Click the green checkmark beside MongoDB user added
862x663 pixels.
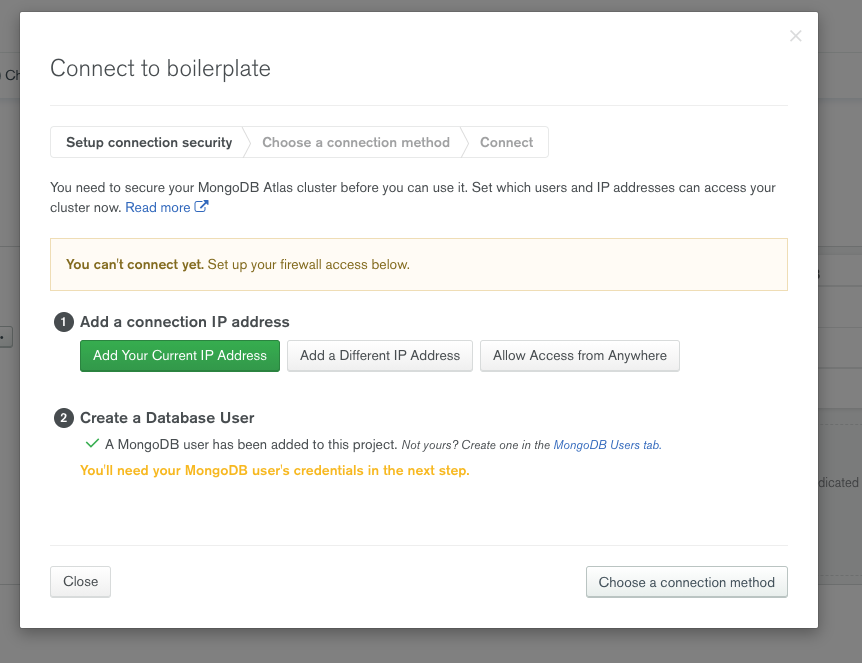click(x=92, y=443)
